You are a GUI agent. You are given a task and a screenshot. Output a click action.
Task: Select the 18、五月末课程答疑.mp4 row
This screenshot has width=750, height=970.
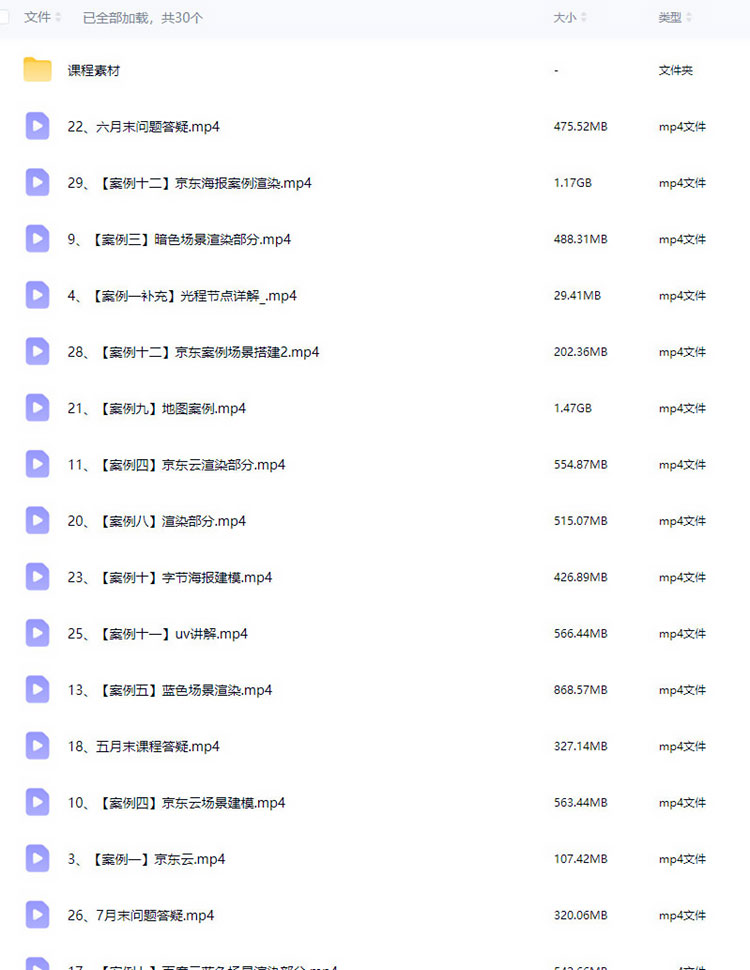[375, 746]
